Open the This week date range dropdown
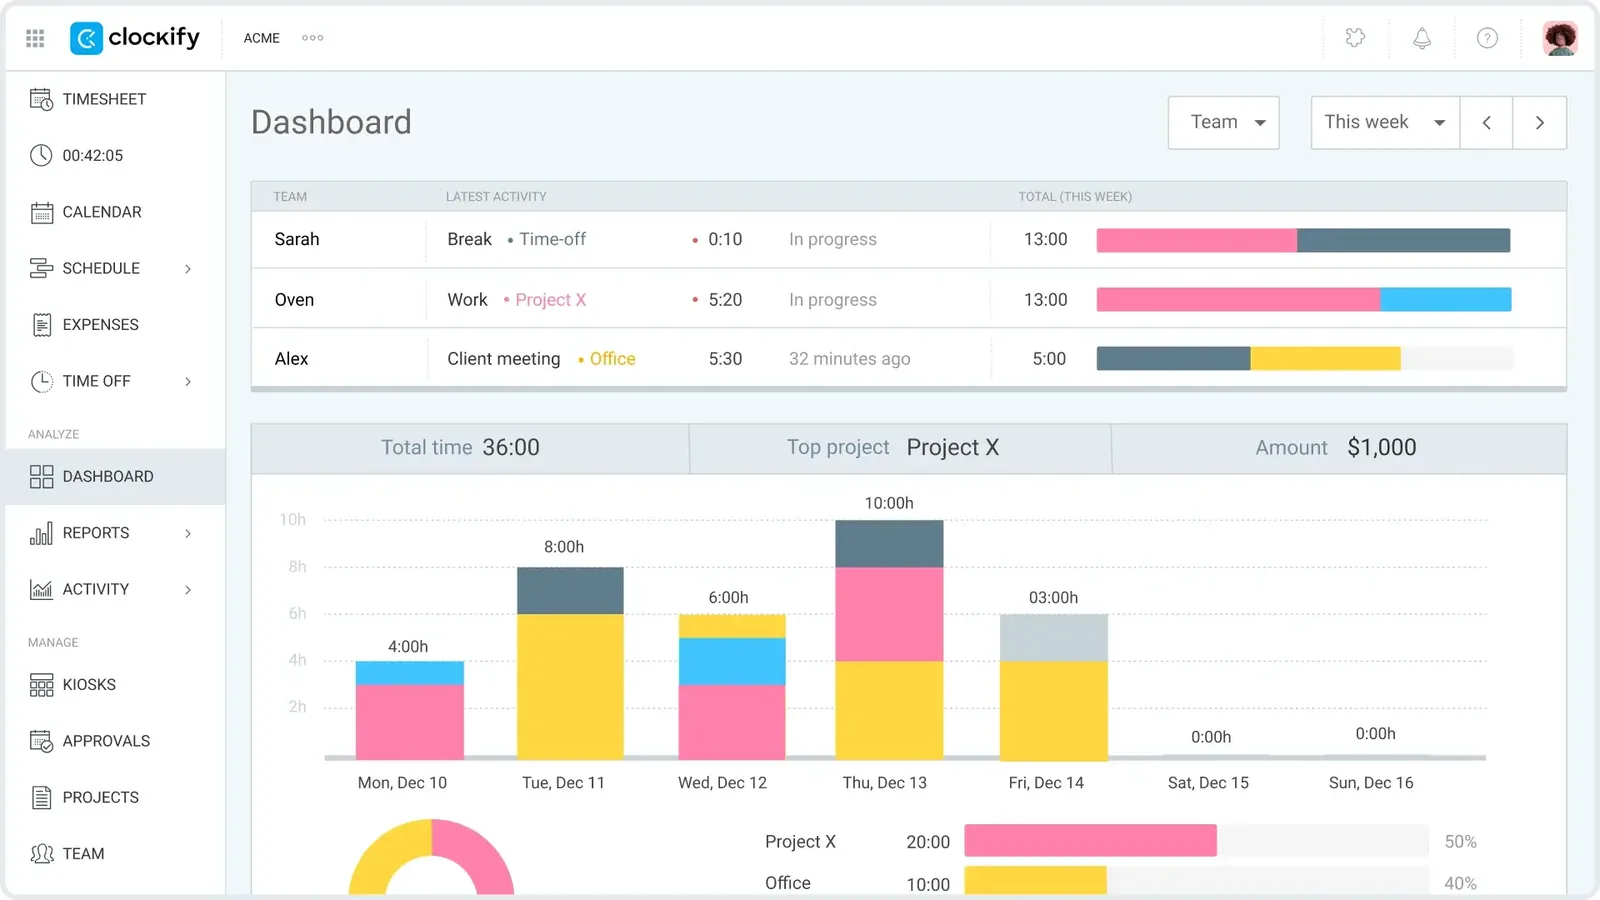This screenshot has height=900, width=1600. click(x=1385, y=122)
